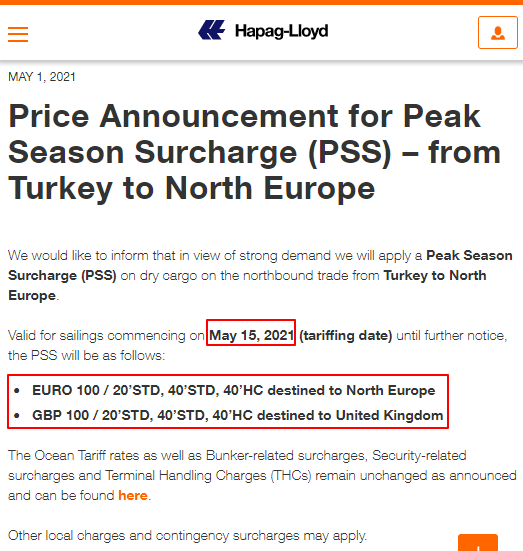Click the "Other local charges" sentence
The image size is (523, 551).
click(x=187, y=536)
